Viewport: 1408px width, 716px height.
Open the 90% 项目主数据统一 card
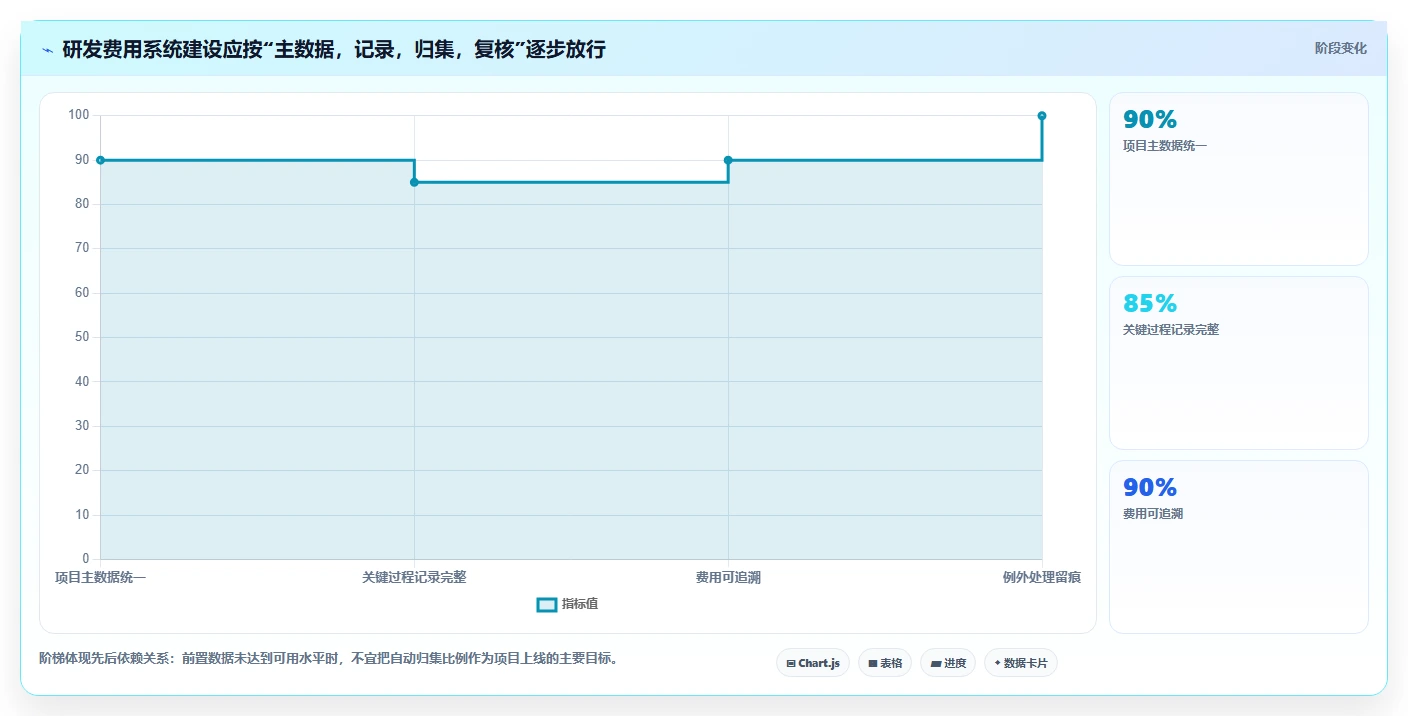pos(1239,179)
